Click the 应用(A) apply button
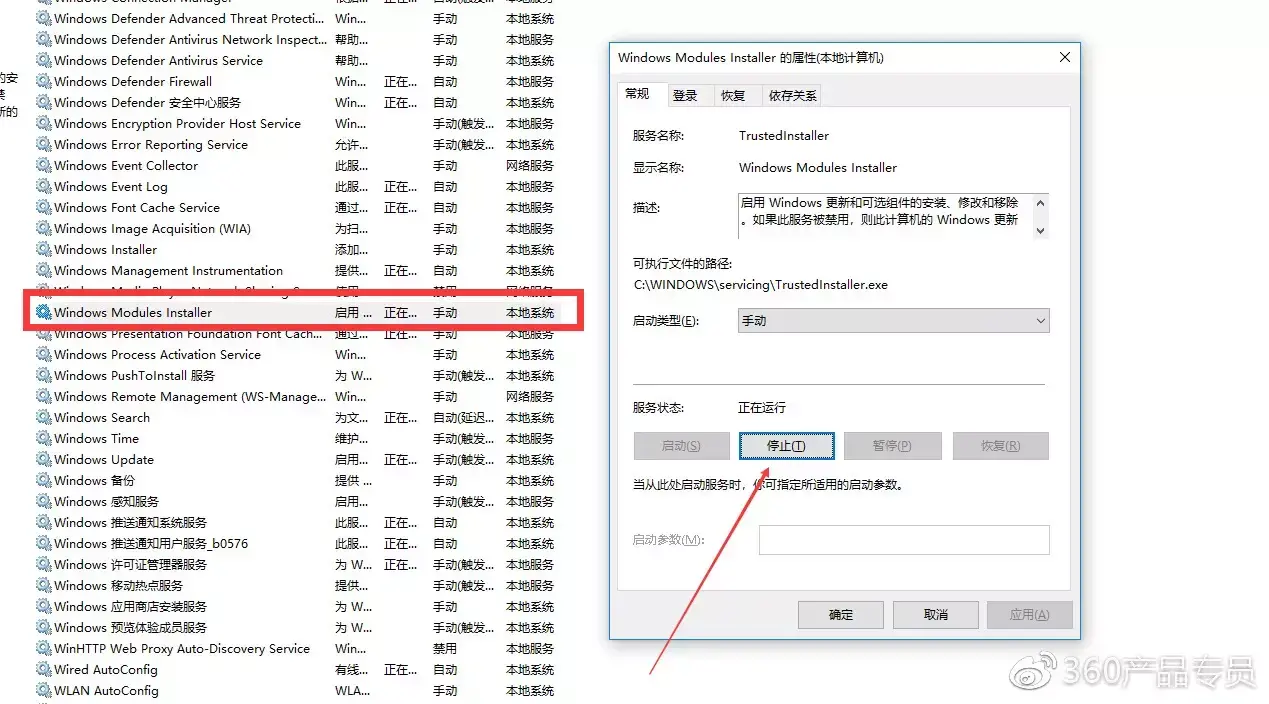1269x704 pixels. (1030, 615)
